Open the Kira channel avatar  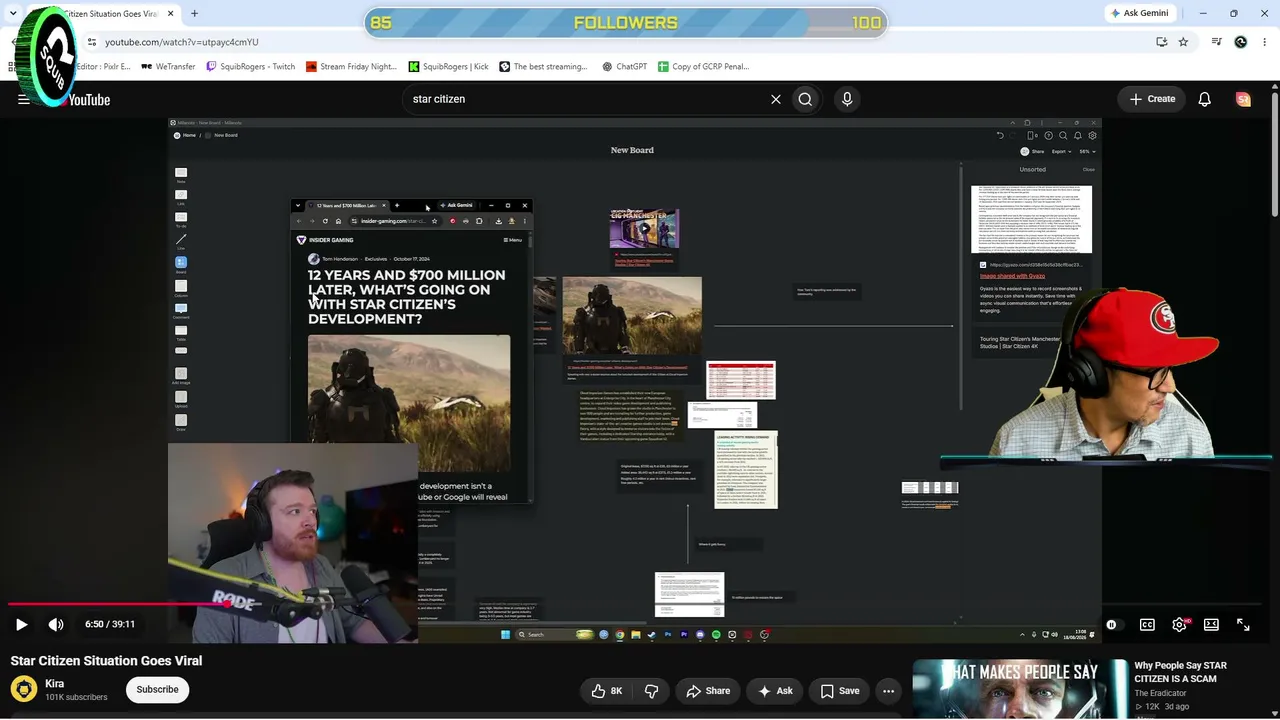pyautogui.click(x=24, y=689)
